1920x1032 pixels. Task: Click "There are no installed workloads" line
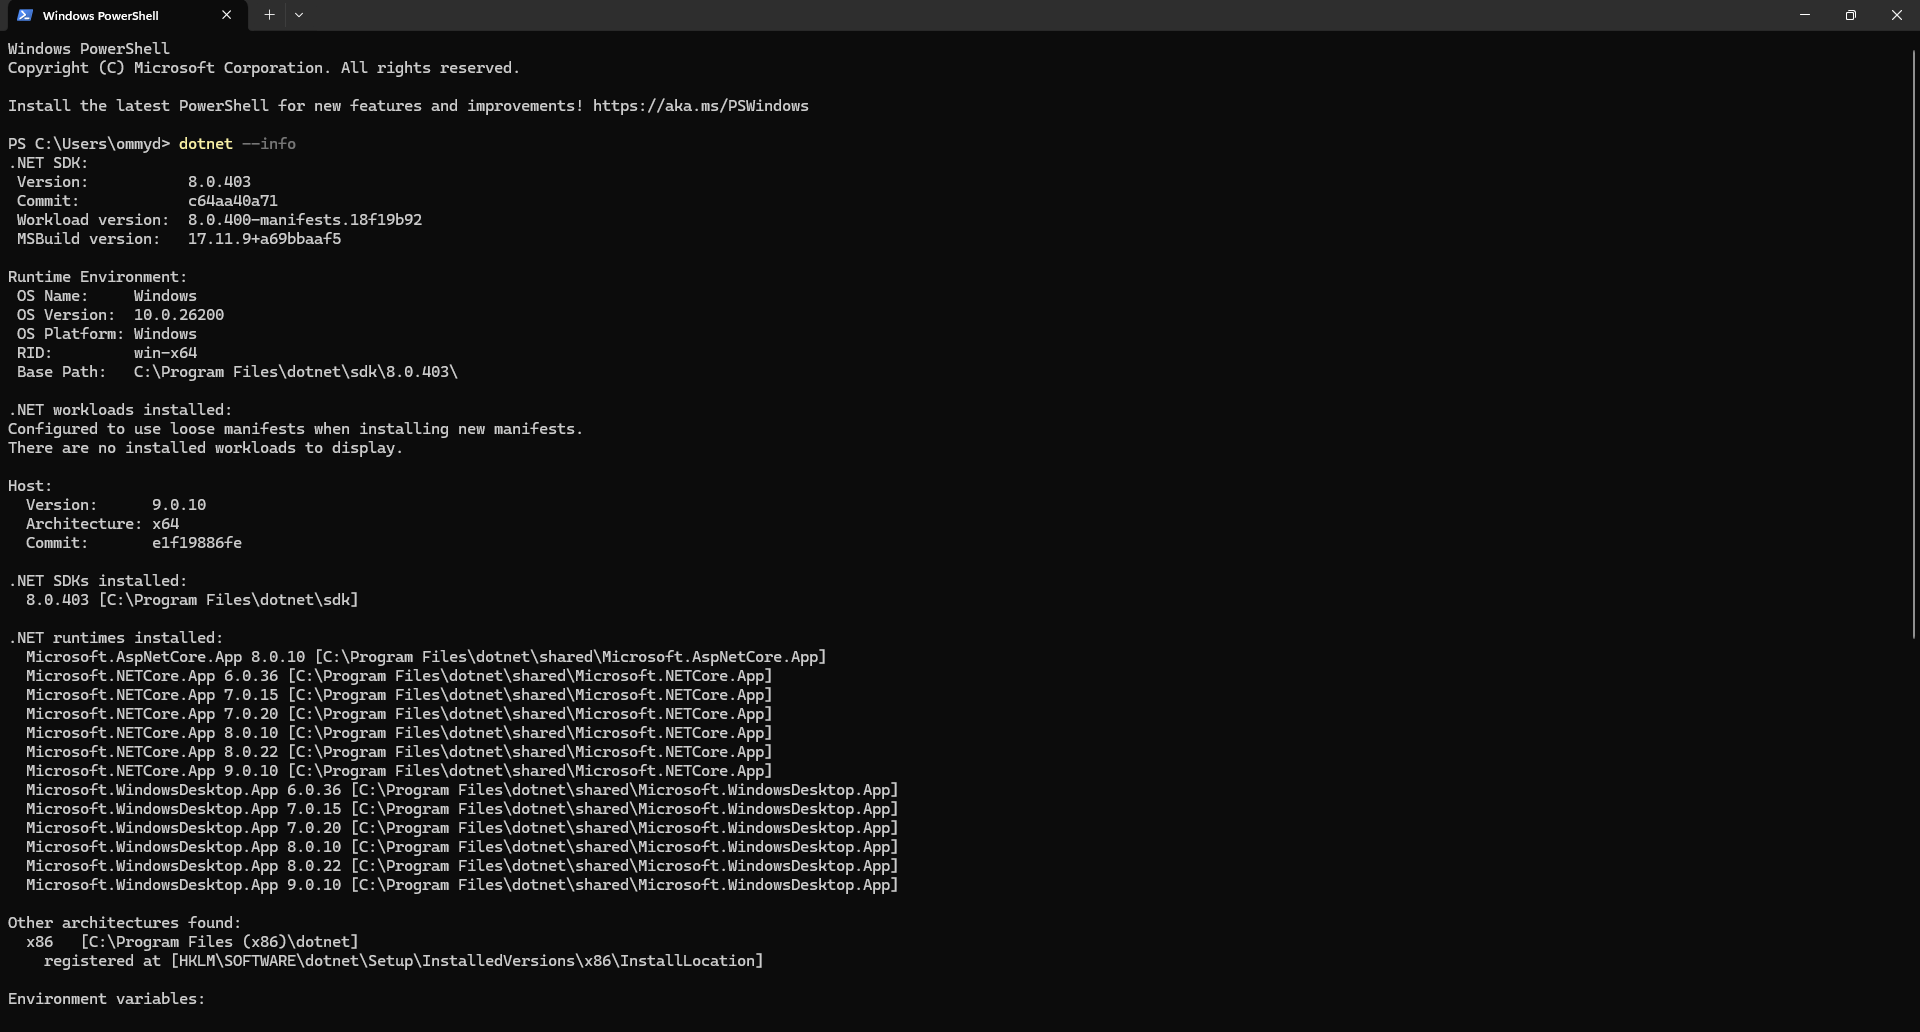[205, 448]
